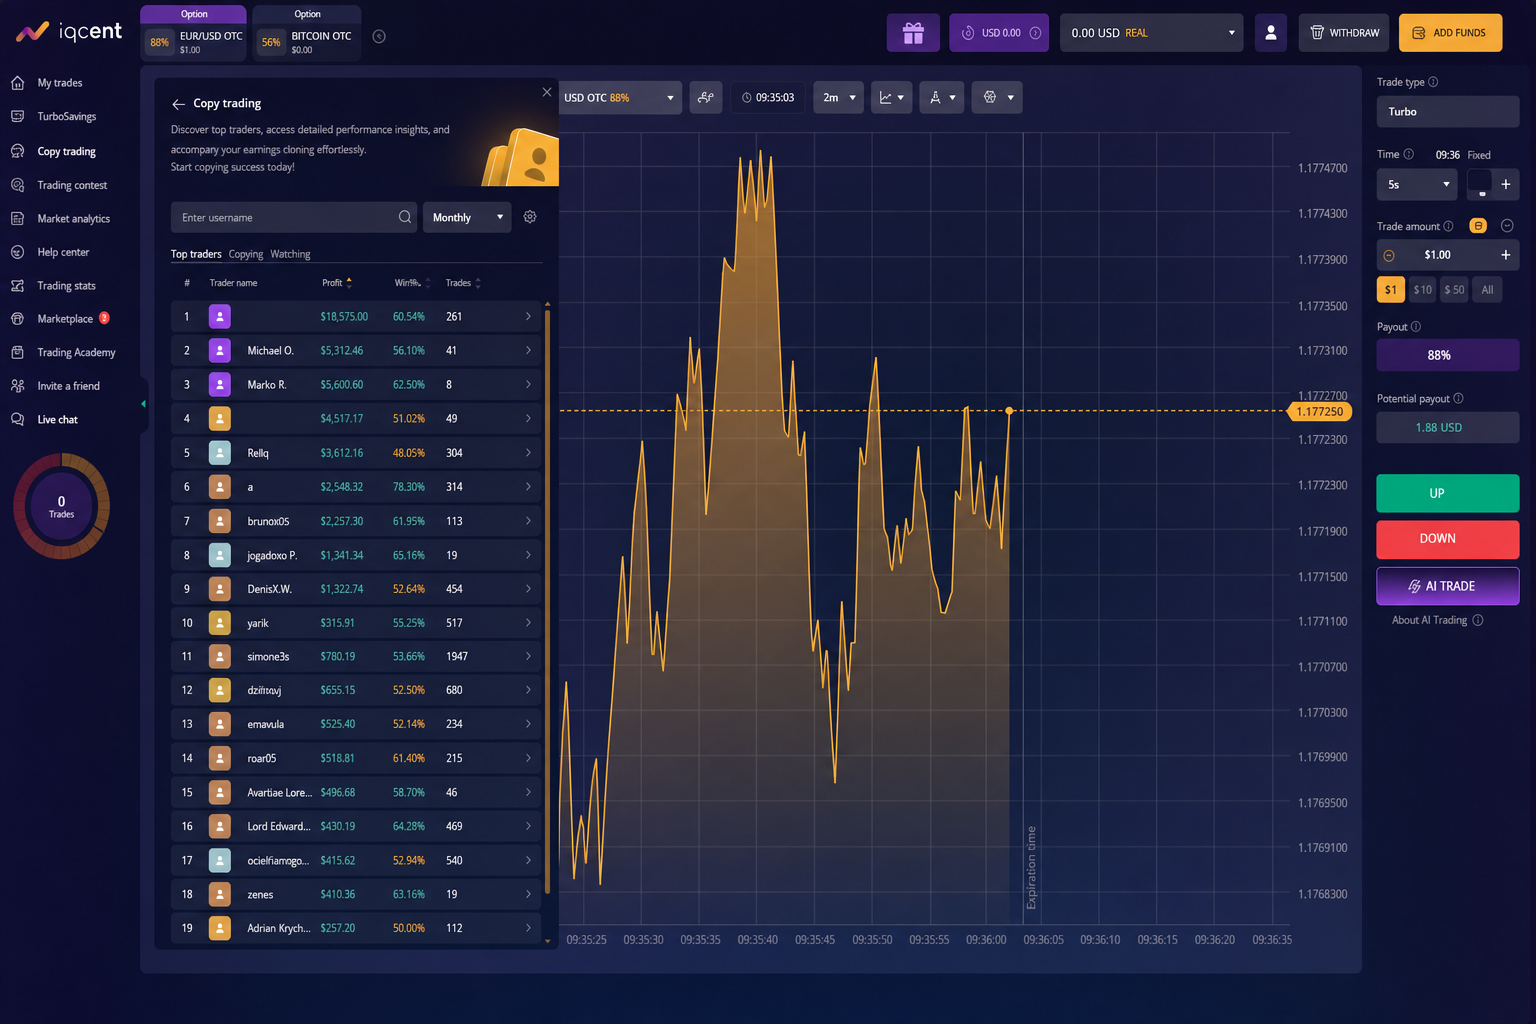Click the Trade type info icon
This screenshot has width=1536, height=1024.
click(1433, 82)
